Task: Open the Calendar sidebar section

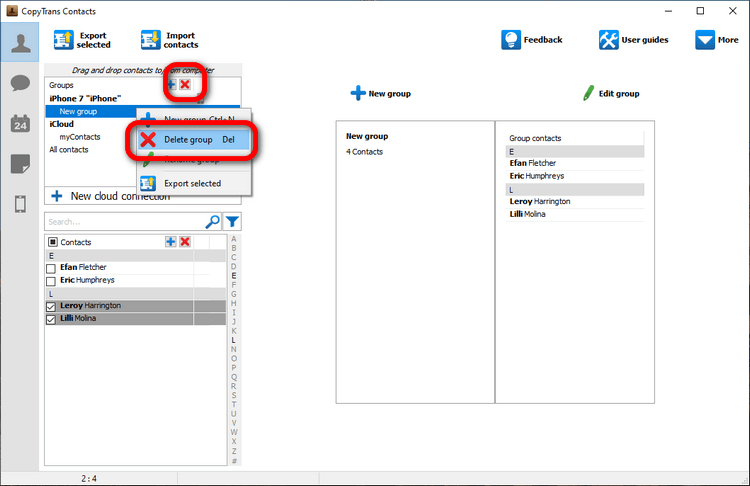Action: tap(20, 123)
